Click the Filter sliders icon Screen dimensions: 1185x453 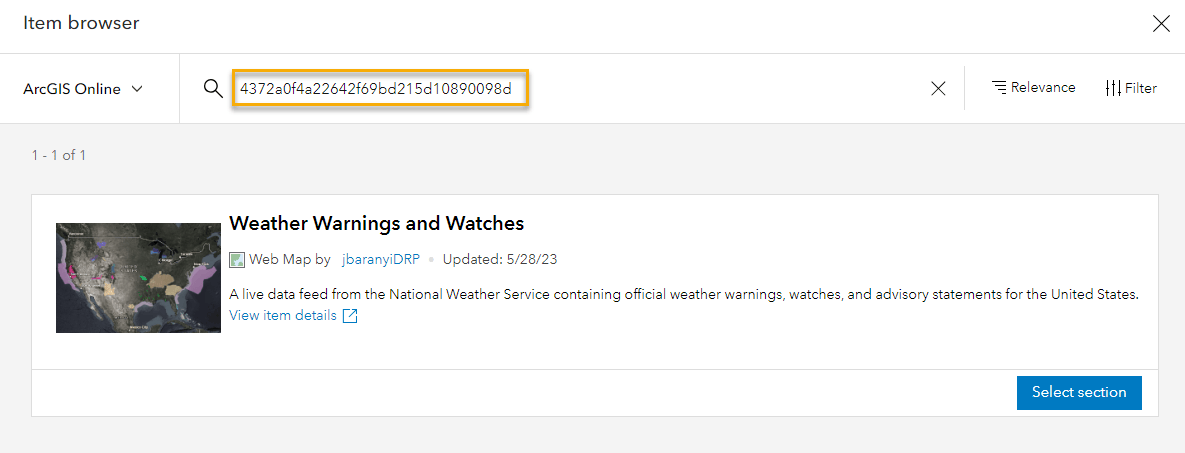click(x=1113, y=88)
